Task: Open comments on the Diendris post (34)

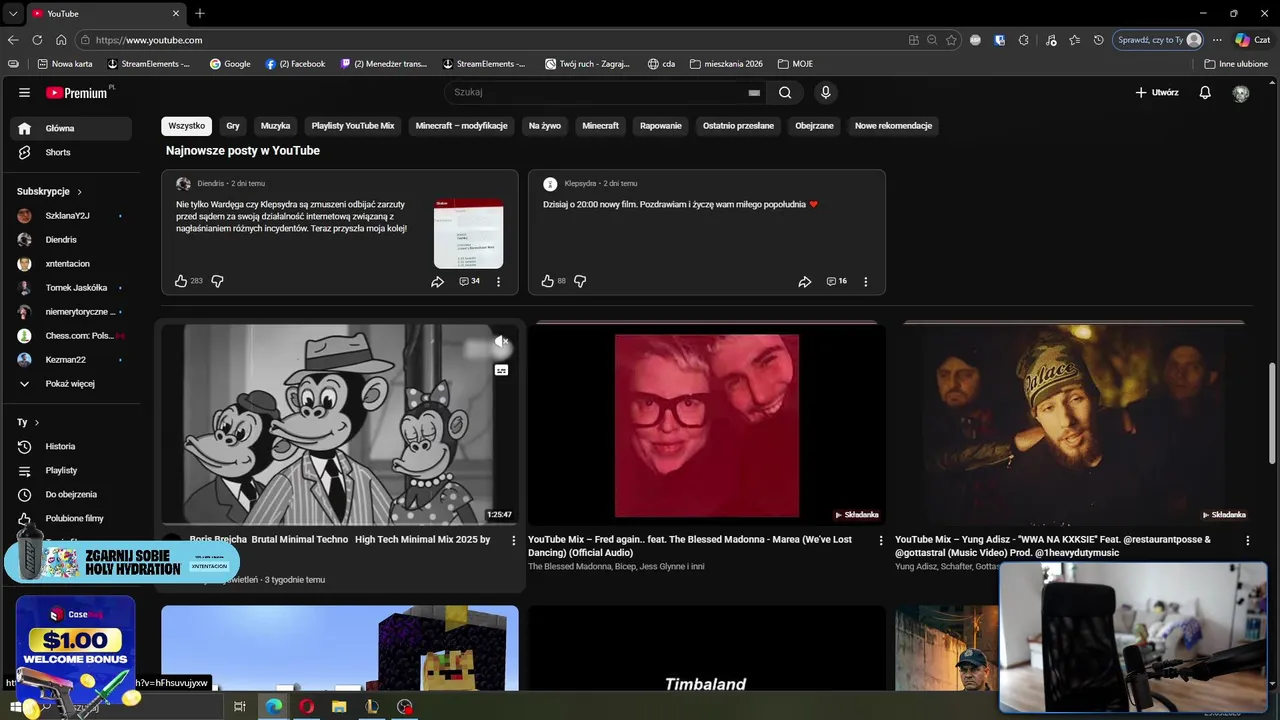Action: click(x=470, y=281)
